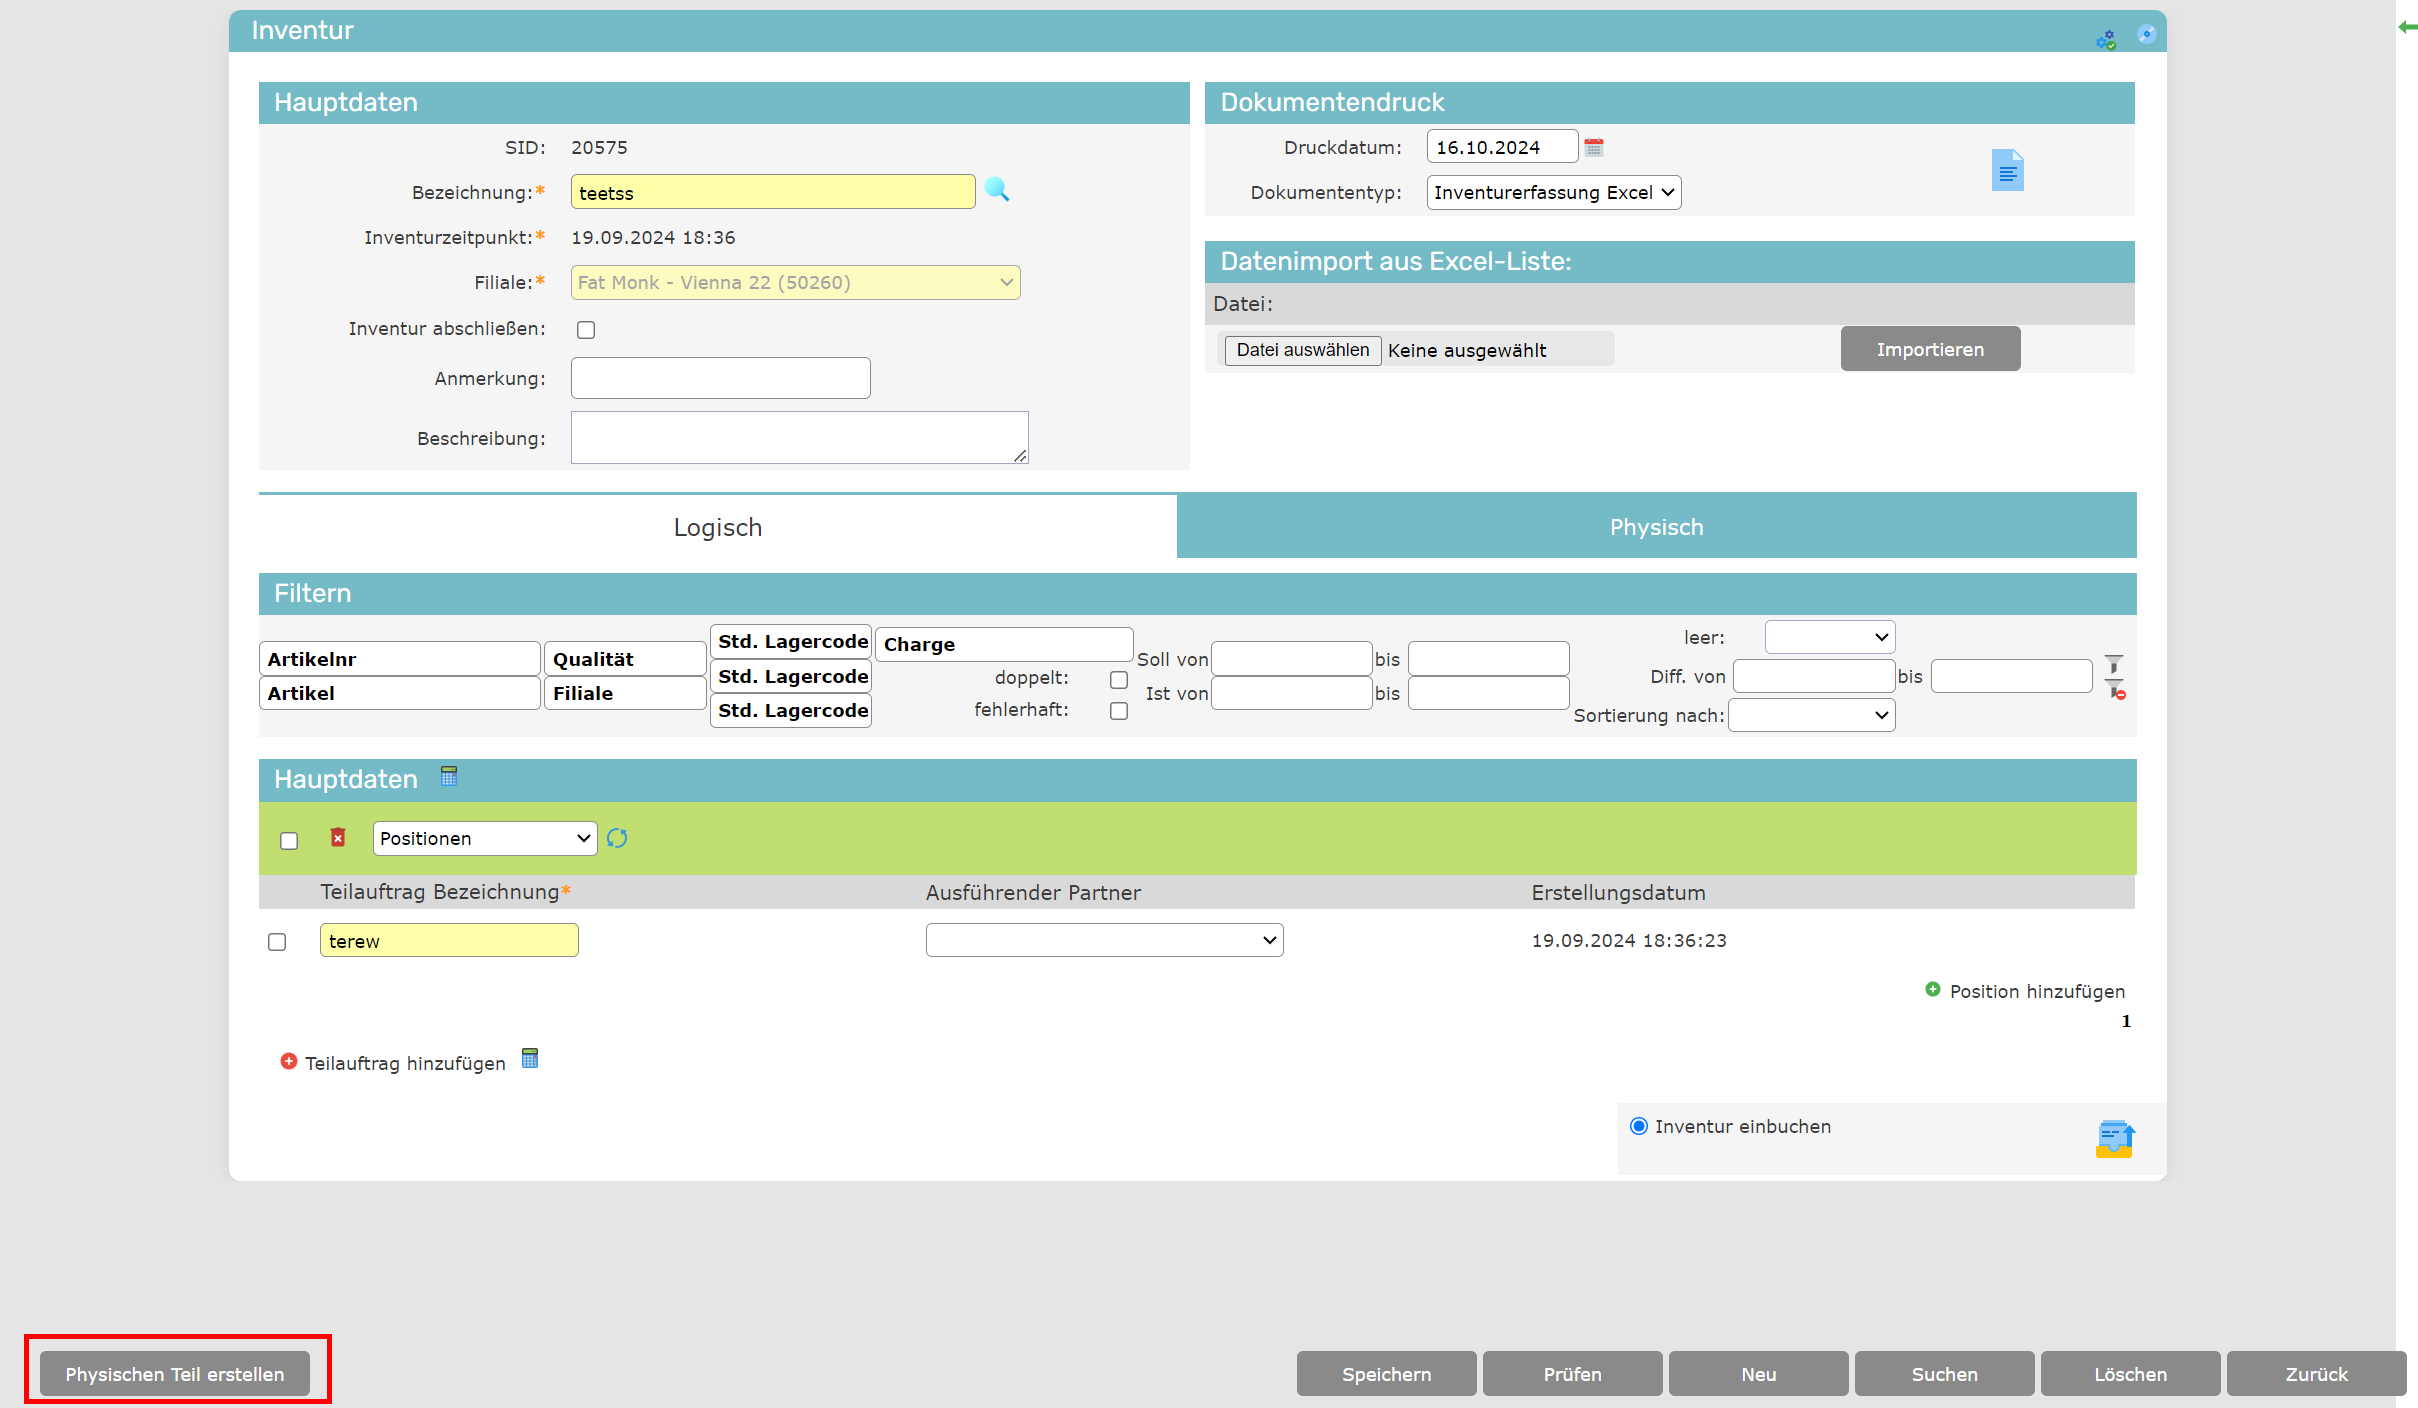Click the calculator icon beside Hauptdaten header
Viewport: 2418px width, 1408px height.
(449, 776)
